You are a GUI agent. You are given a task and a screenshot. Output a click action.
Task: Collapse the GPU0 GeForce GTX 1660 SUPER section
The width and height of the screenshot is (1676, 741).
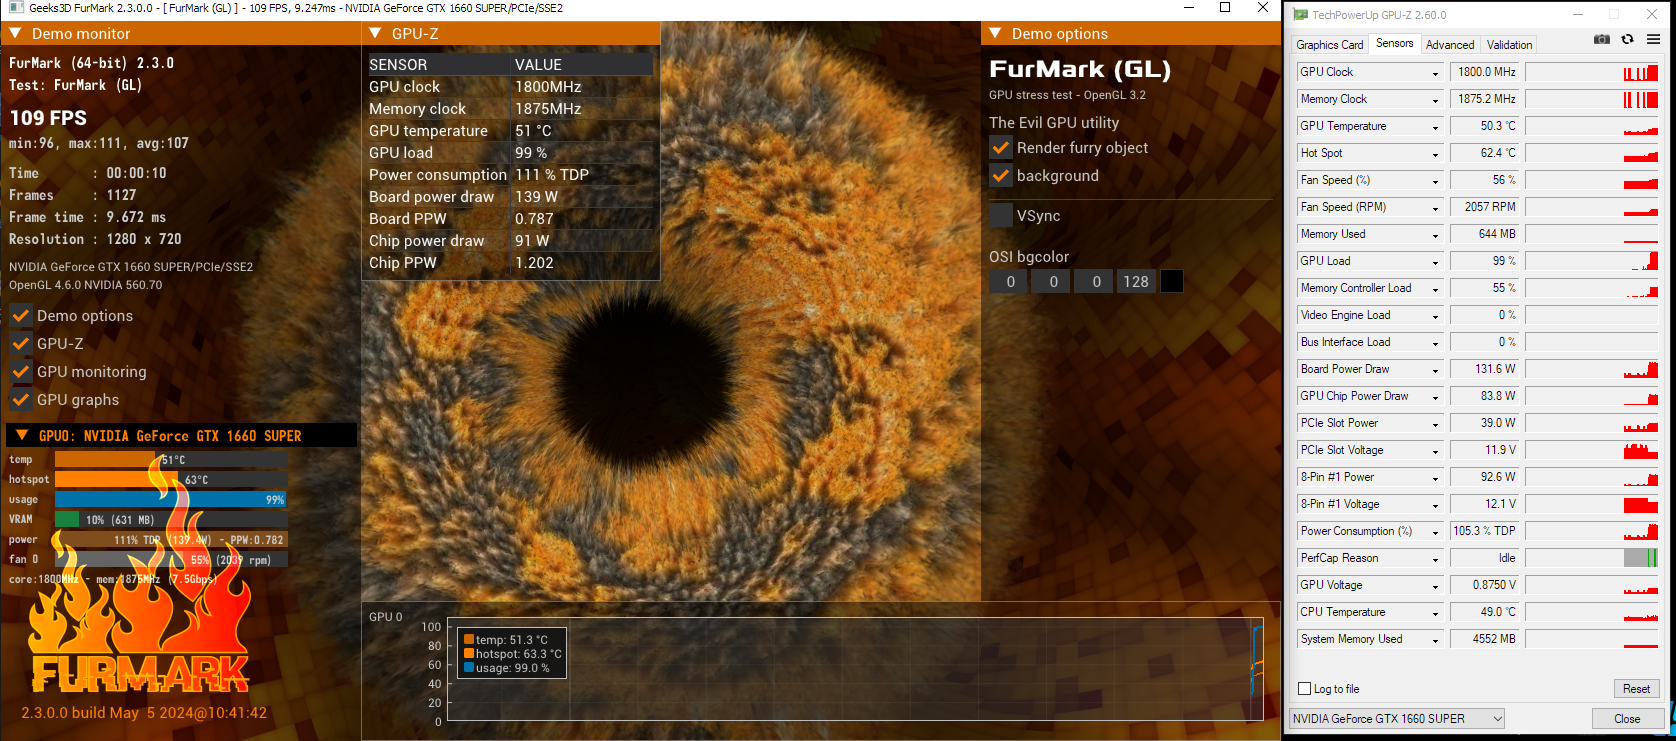coord(22,435)
